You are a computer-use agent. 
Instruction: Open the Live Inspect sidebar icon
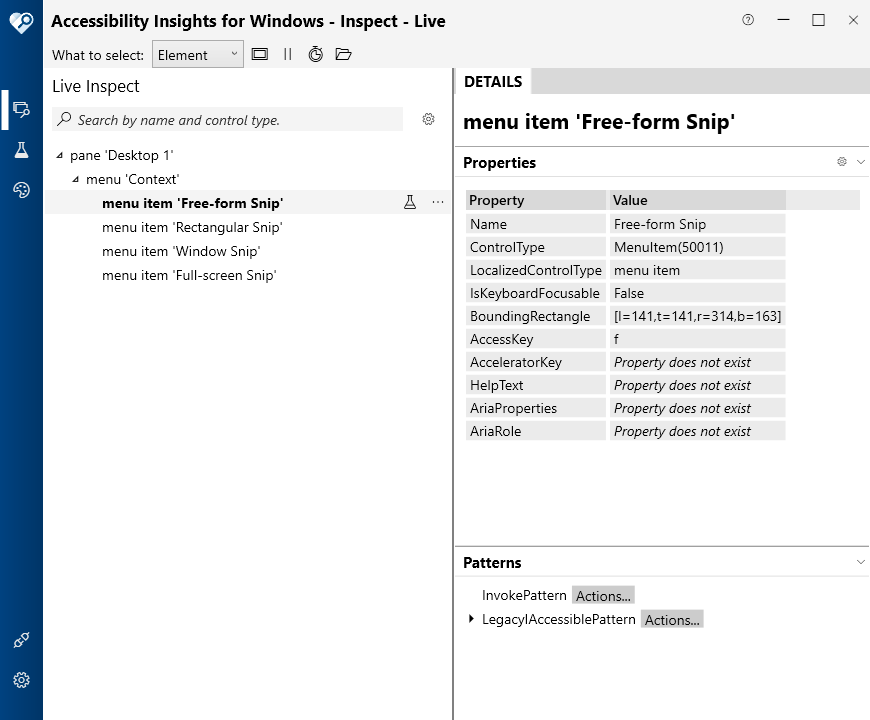click(x=21, y=109)
